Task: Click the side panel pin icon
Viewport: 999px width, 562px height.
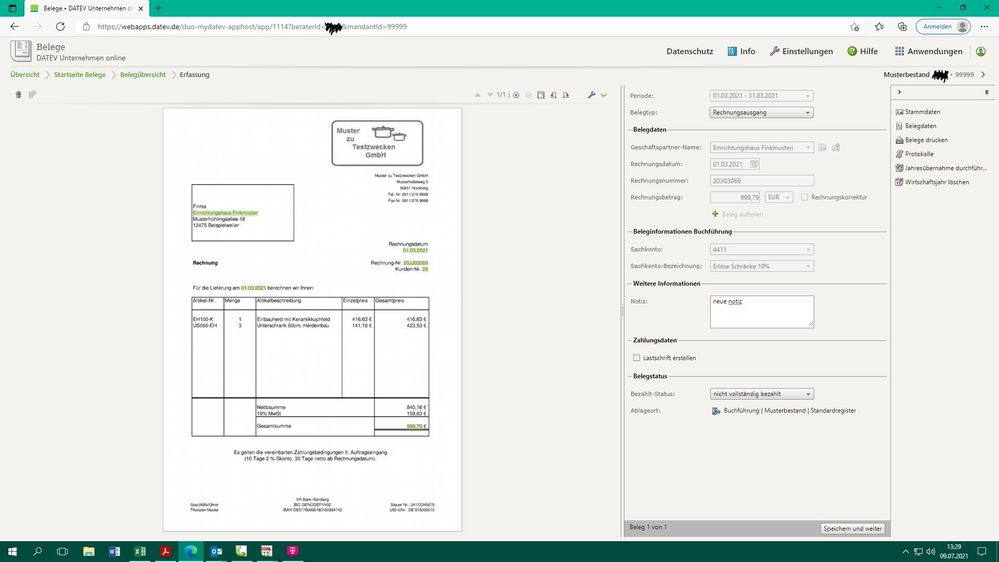Action: [x=986, y=92]
